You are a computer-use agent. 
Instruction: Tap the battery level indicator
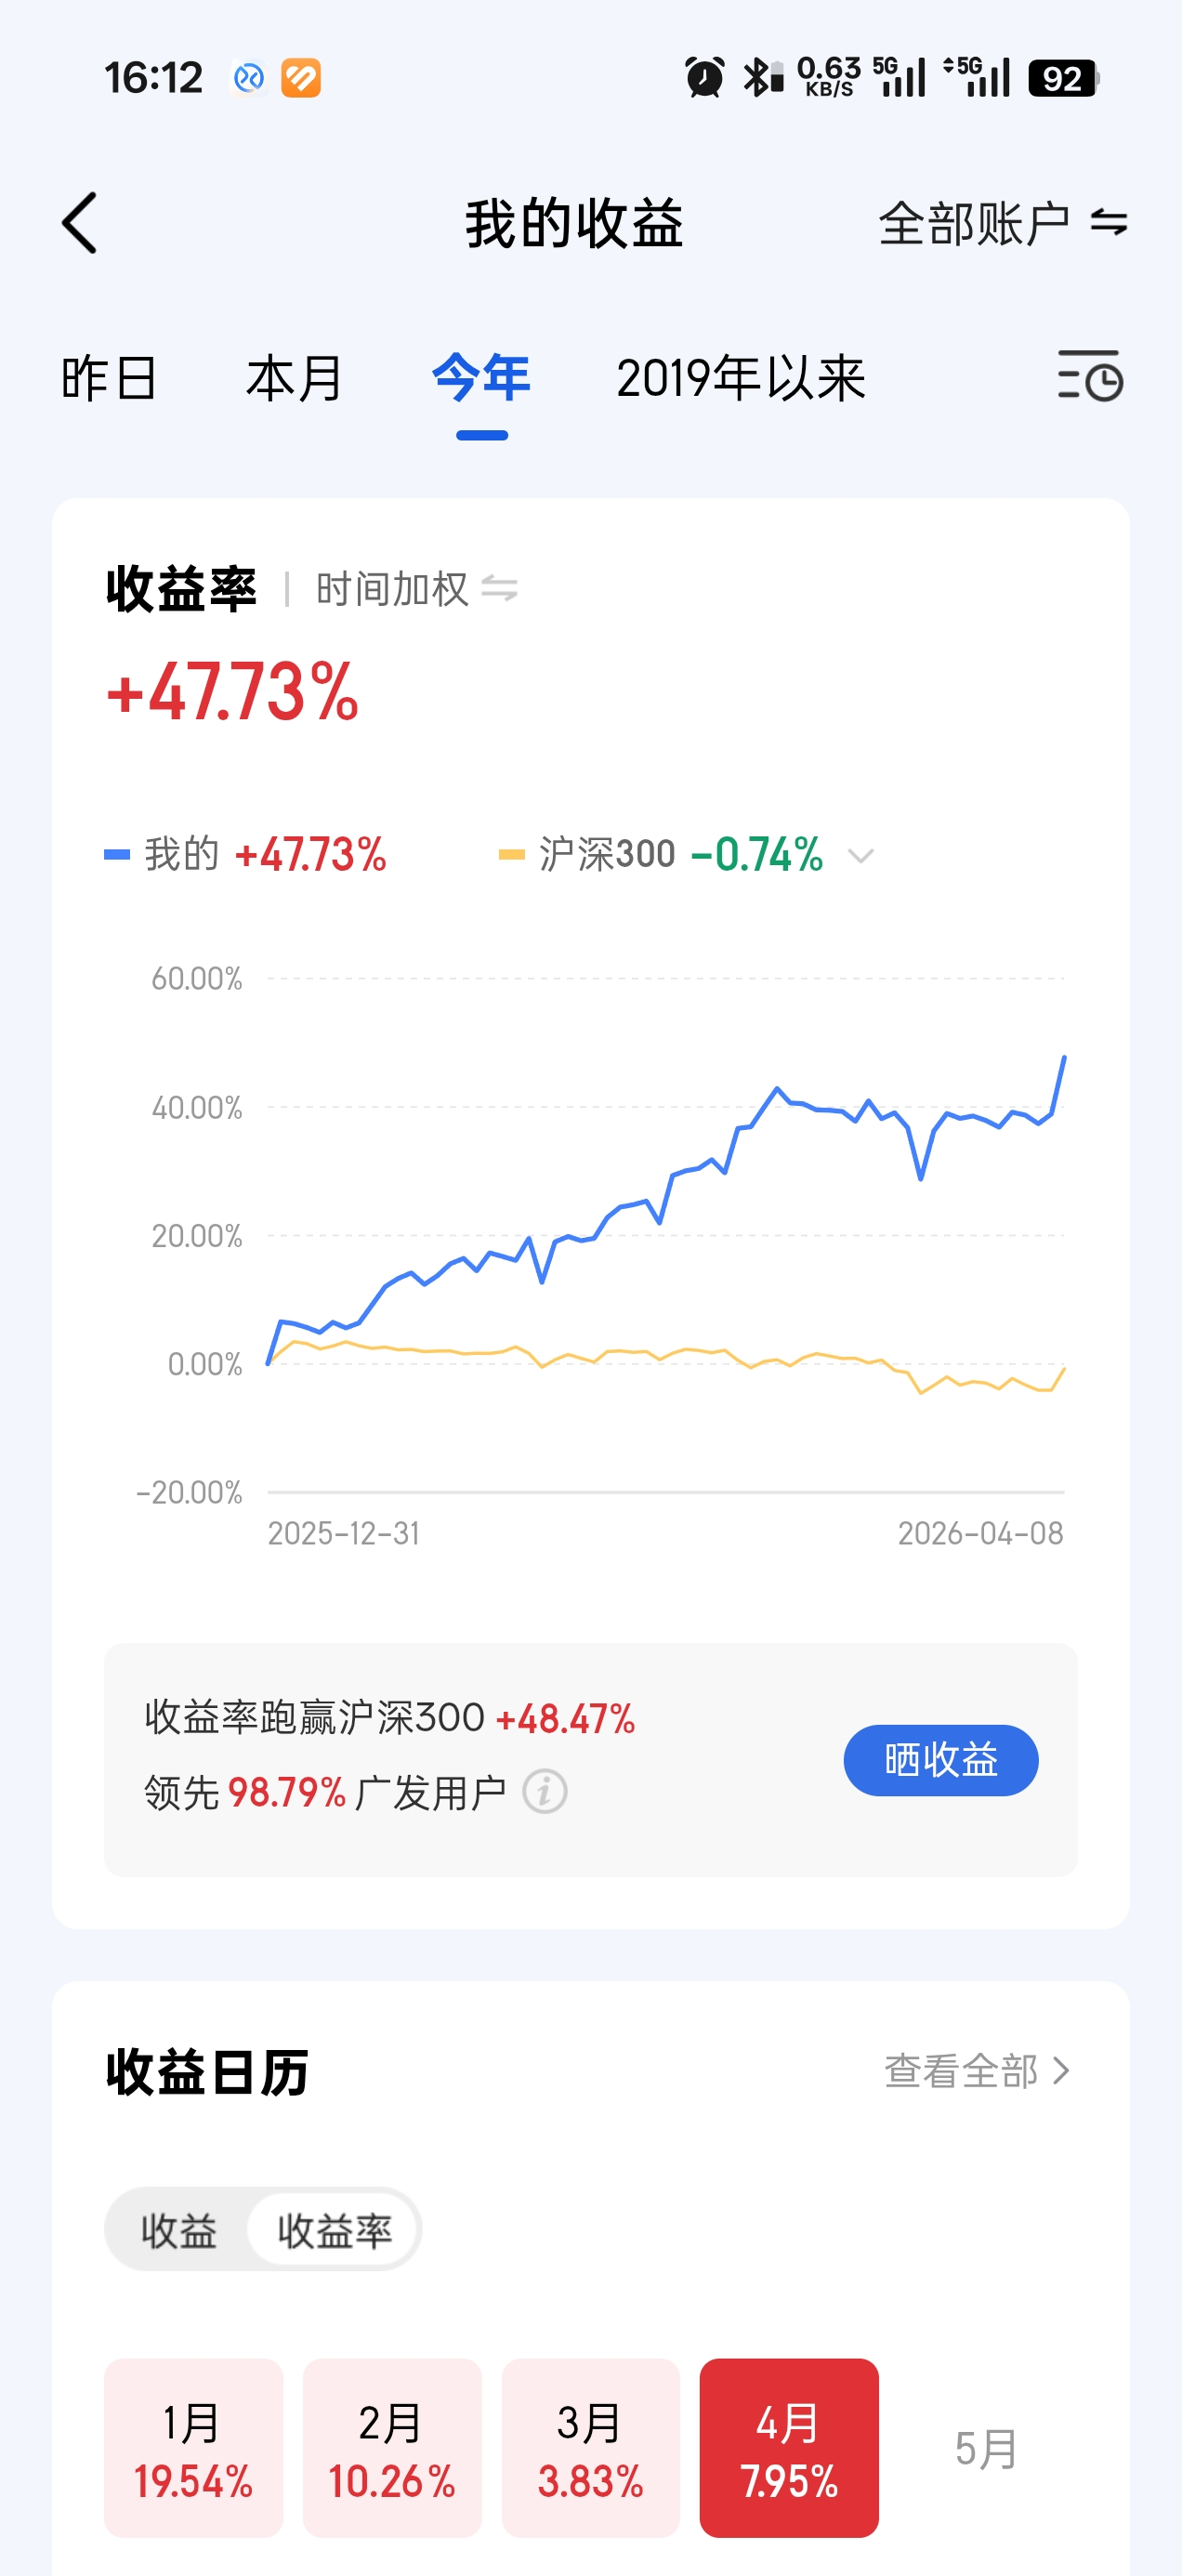pyautogui.click(x=1063, y=78)
